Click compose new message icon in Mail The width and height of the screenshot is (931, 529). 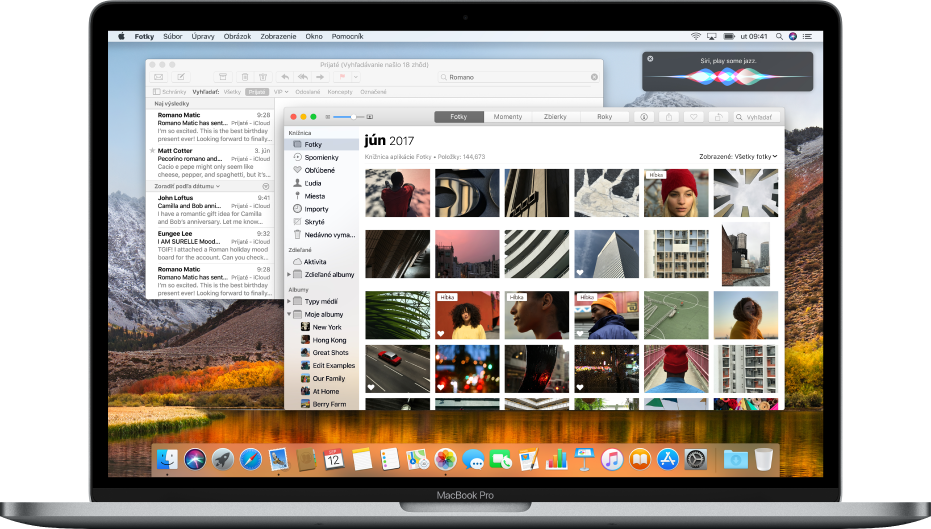181,77
